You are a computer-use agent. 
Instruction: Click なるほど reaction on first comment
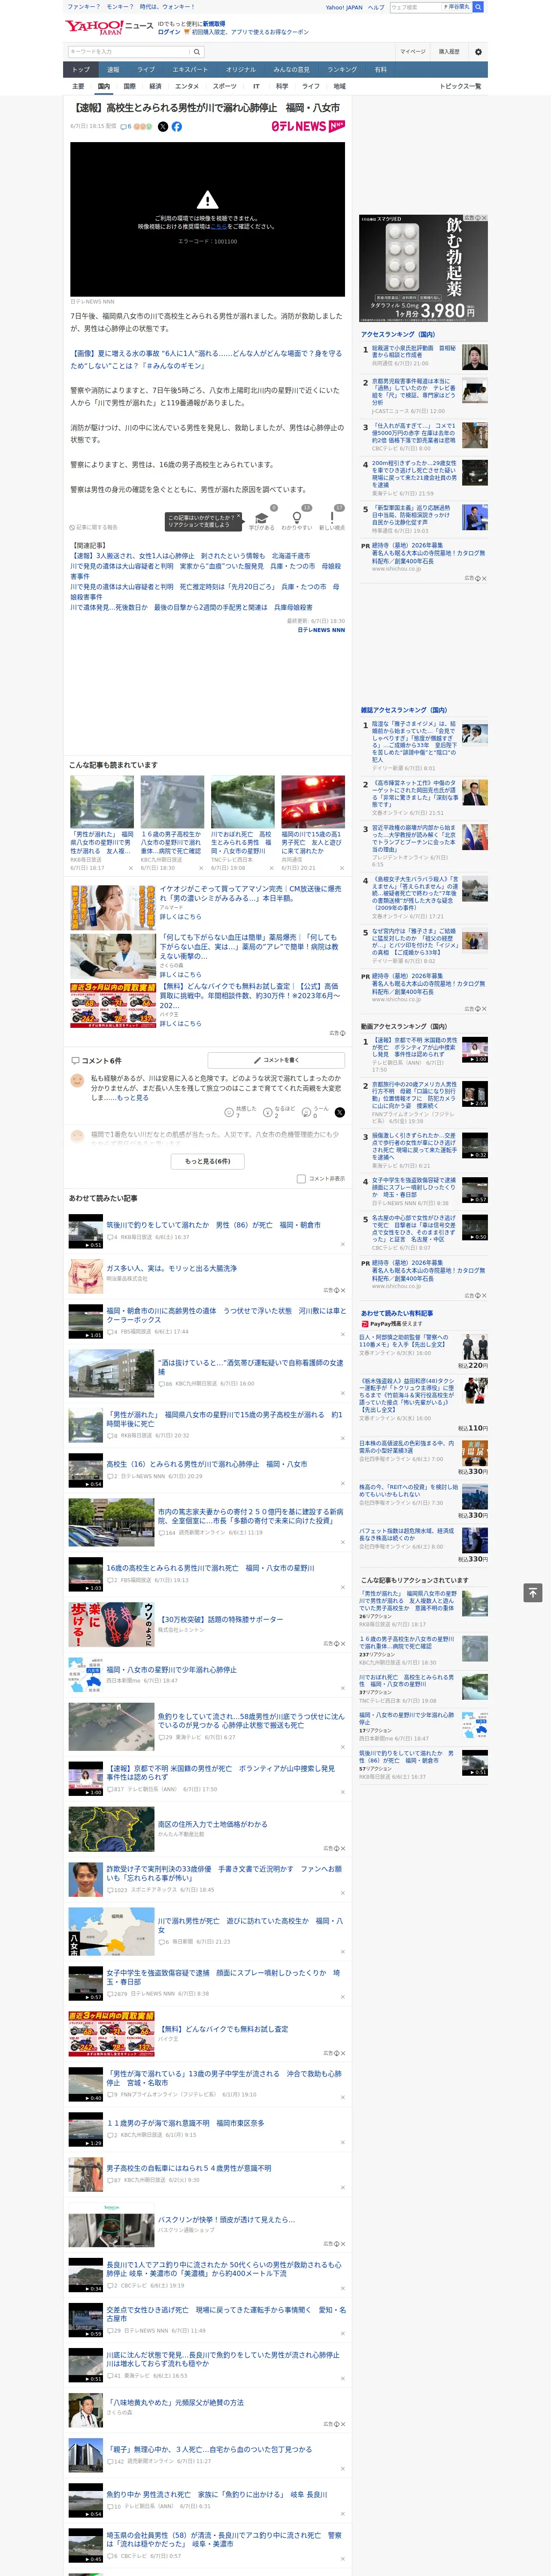tap(268, 1112)
